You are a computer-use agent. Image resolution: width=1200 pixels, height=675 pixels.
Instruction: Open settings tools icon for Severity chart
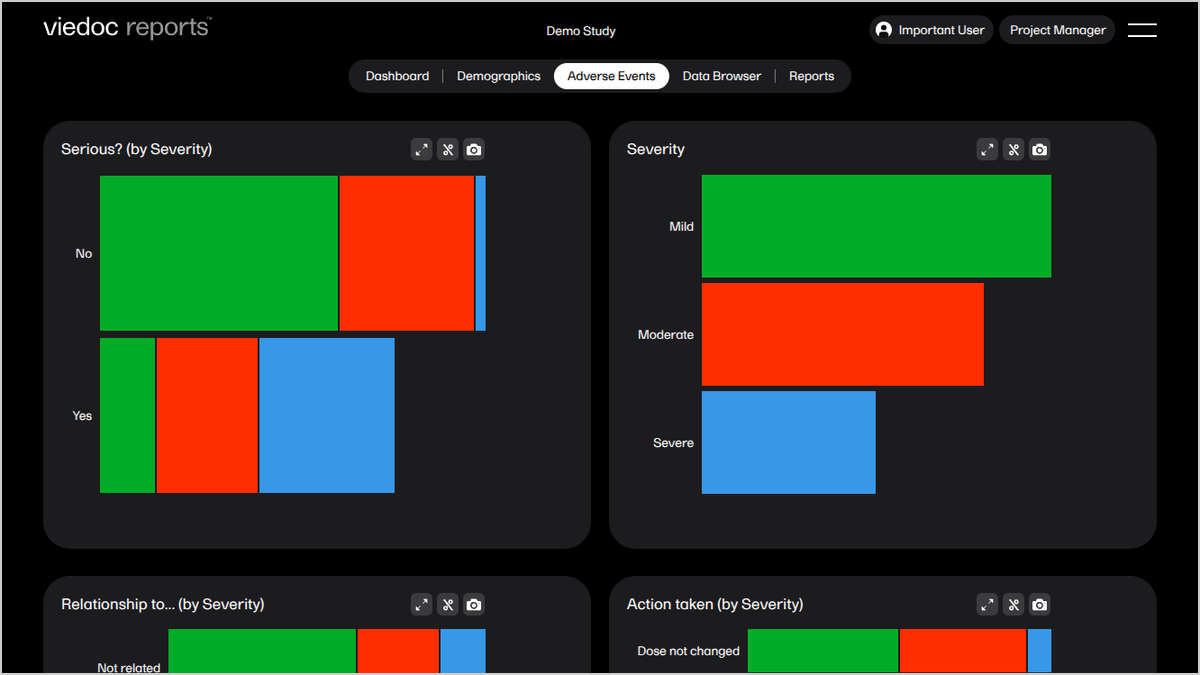coord(1014,150)
